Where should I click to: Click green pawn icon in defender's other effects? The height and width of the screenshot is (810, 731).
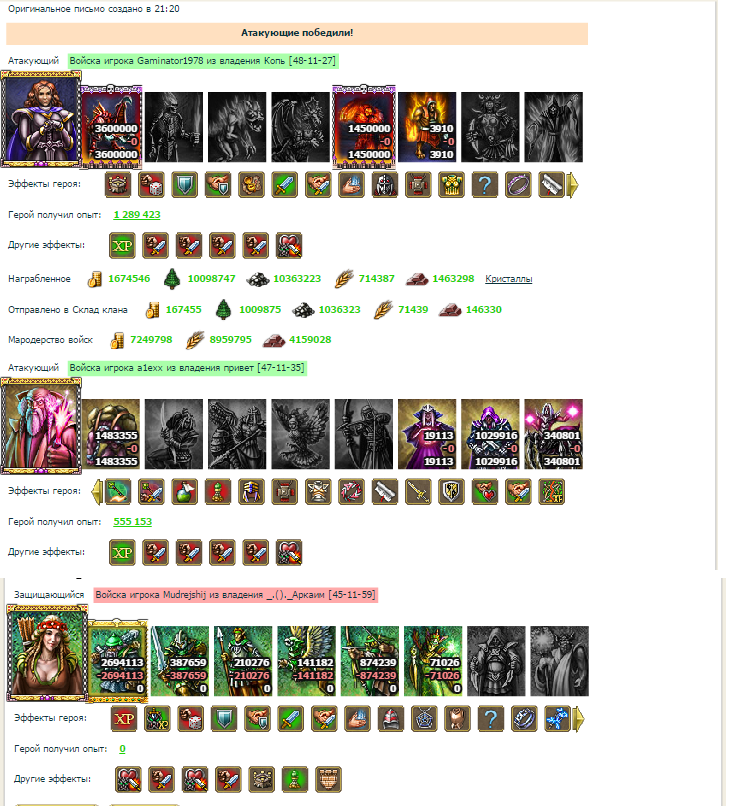click(295, 780)
